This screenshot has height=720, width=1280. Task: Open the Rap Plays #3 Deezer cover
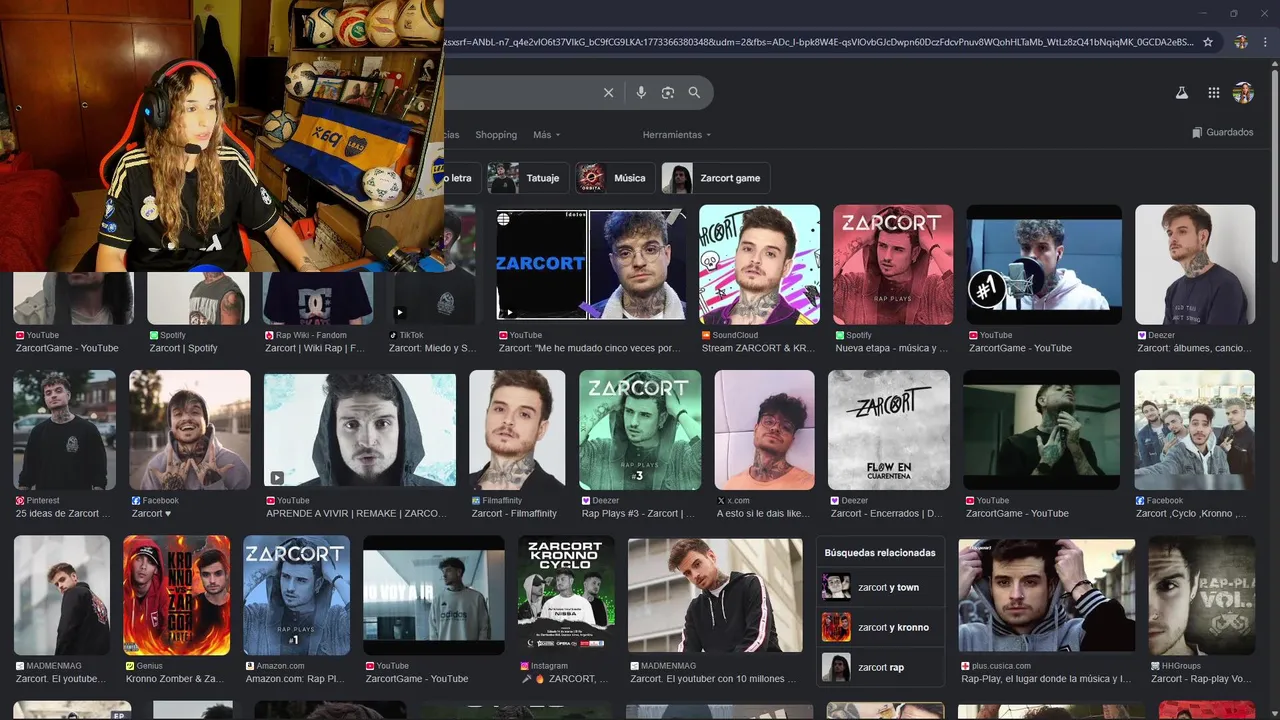tap(640, 430)
